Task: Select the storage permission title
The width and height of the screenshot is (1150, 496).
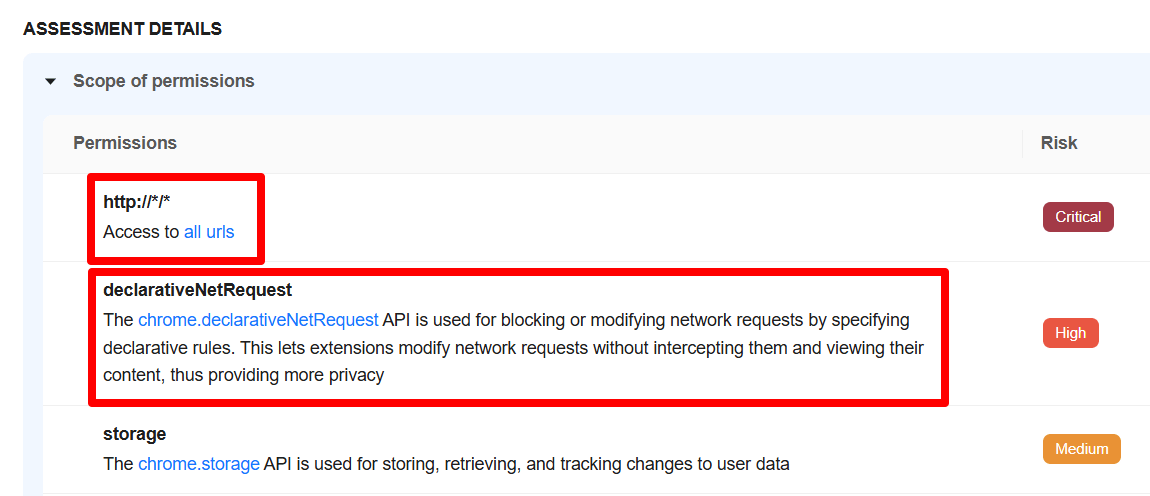Action: click(x=134, y=434)
